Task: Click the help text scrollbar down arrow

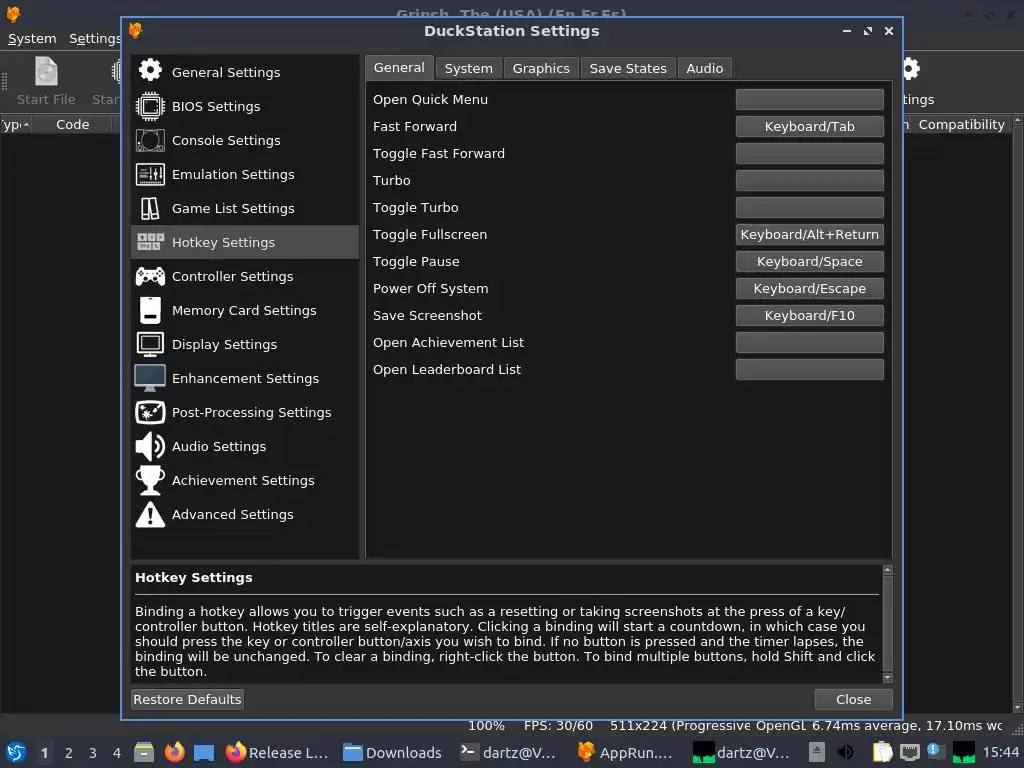Action: [x=887, y=678]
